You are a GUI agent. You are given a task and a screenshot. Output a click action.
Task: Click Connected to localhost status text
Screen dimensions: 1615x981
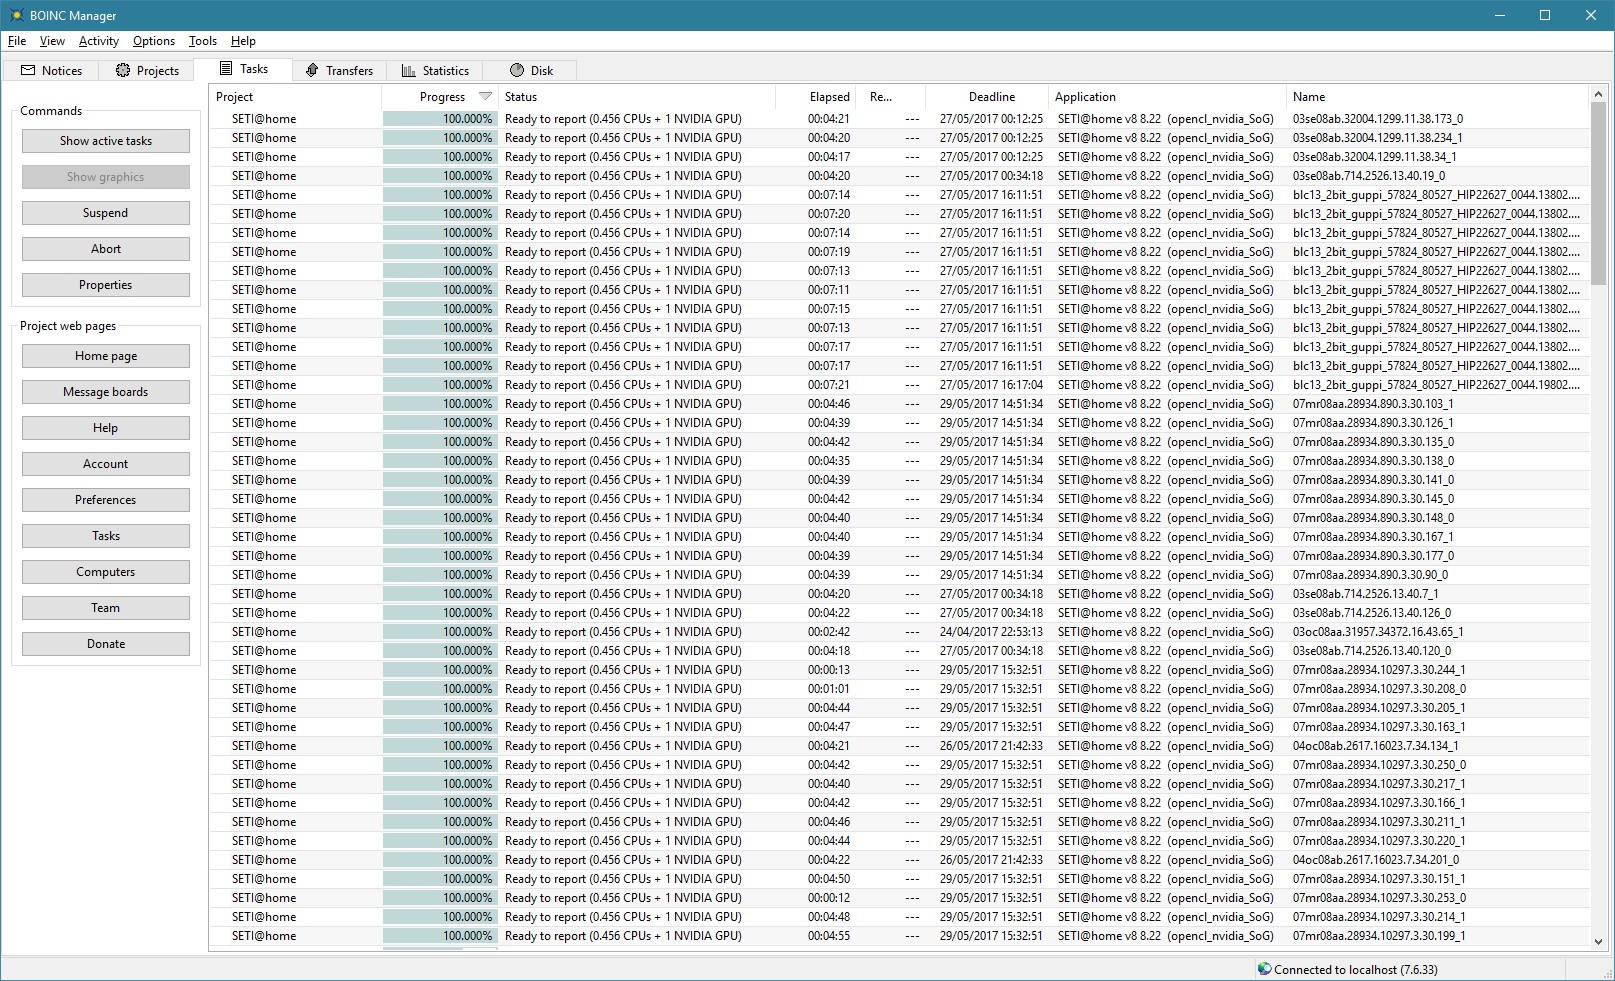click(1355, 969)
